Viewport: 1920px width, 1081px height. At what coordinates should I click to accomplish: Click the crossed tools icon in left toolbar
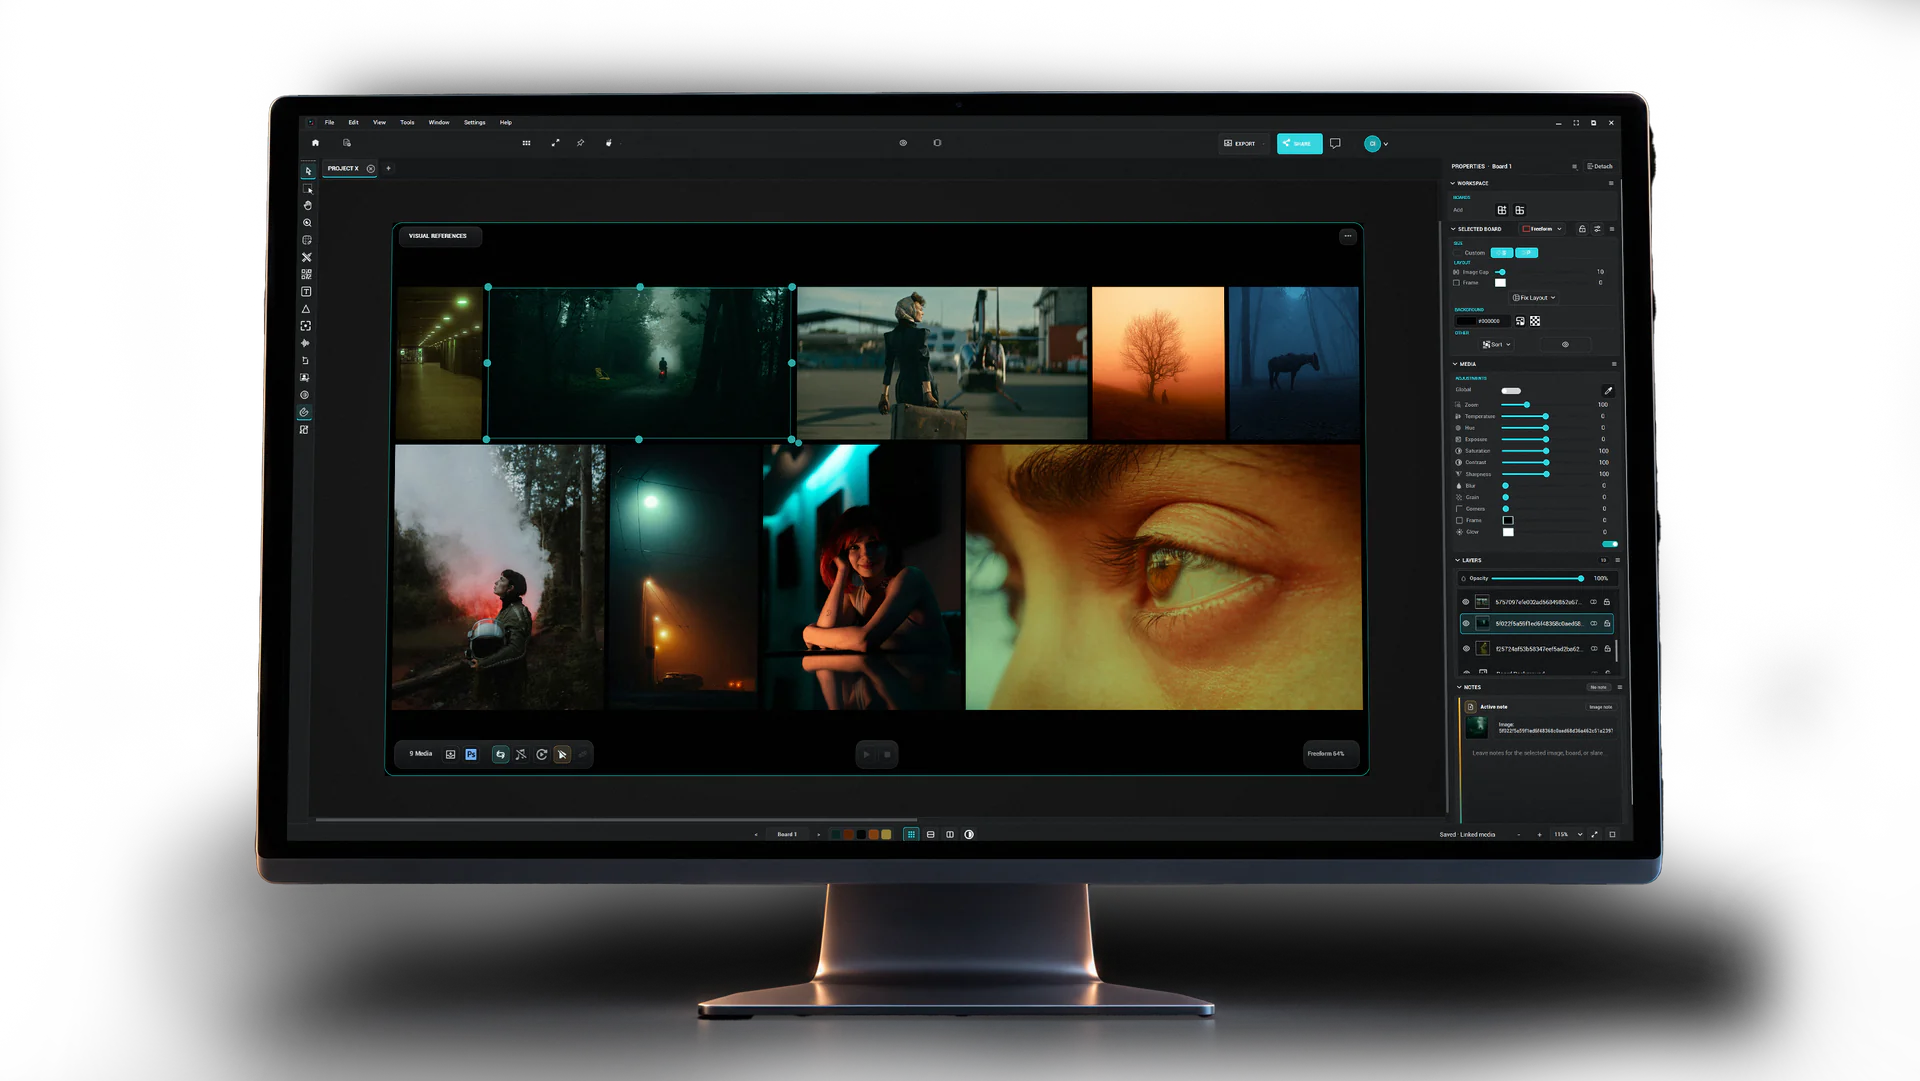tap(306, 257)
